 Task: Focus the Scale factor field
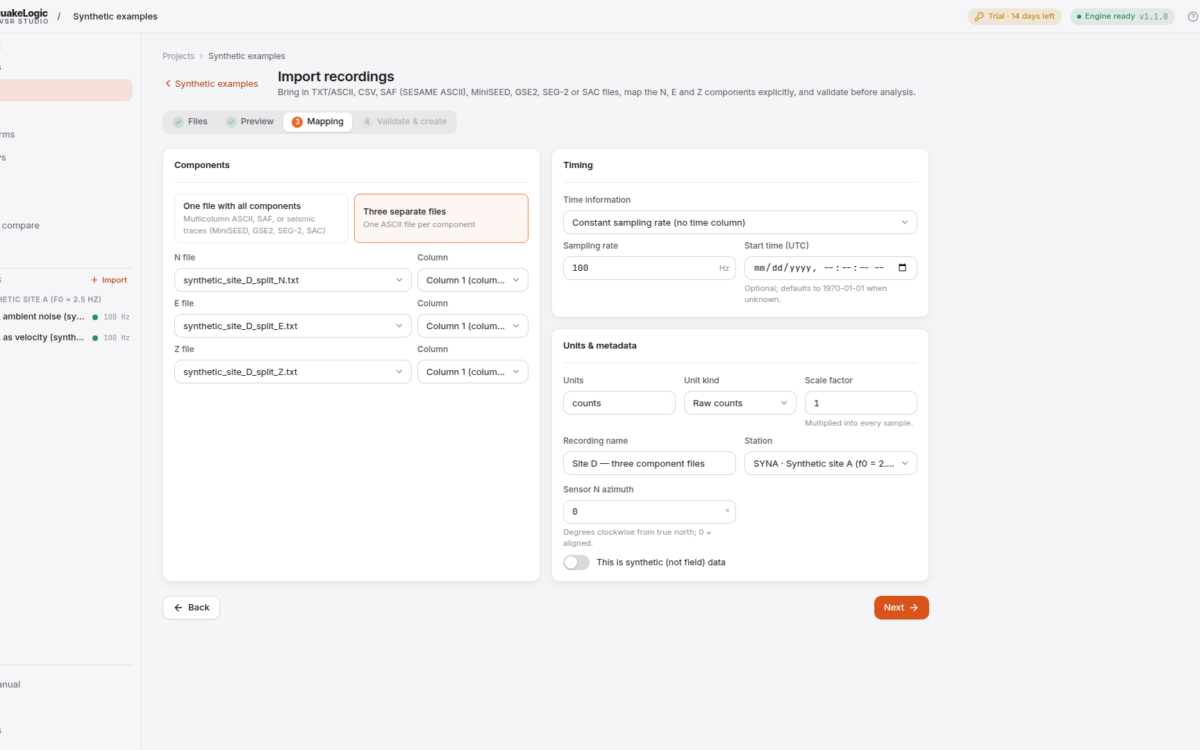click(x=861, y=403)
